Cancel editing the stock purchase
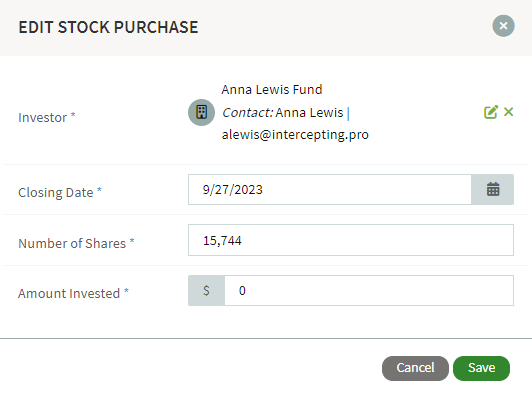532x399 pixels. pyautogui.click(x=415, y=368)
